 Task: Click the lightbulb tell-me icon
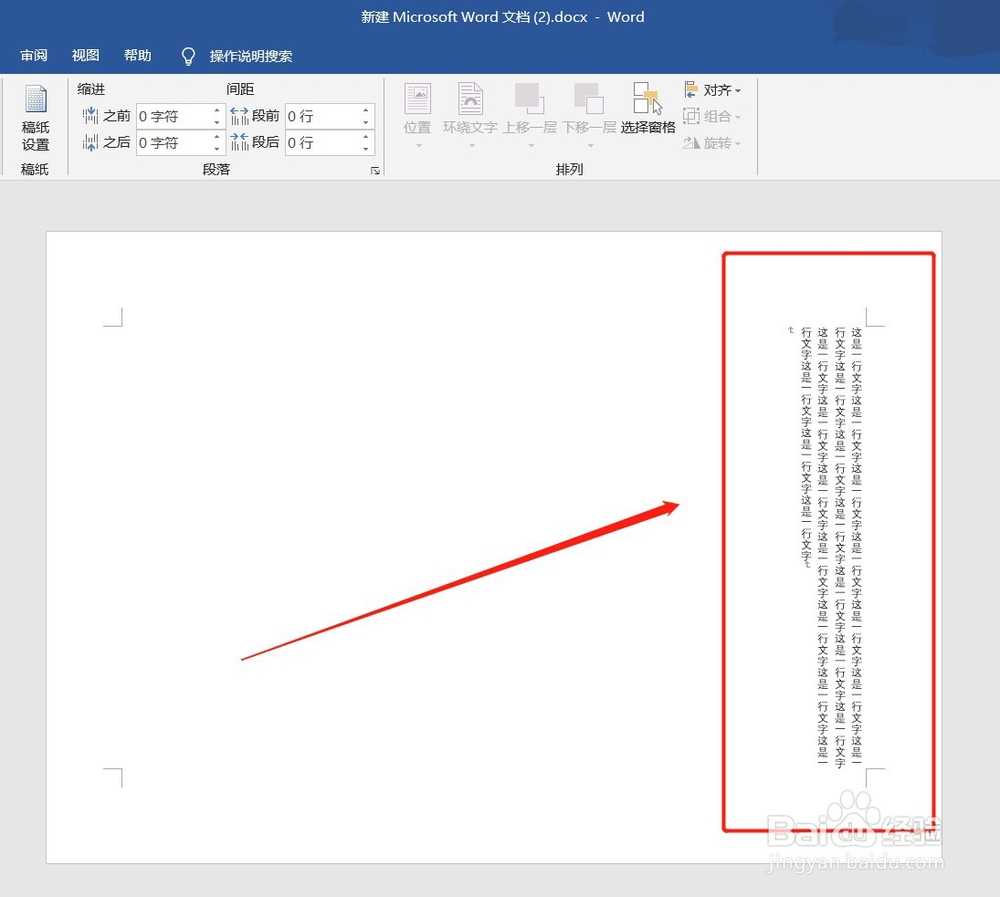pyautogui.click(x=188, y=56)
